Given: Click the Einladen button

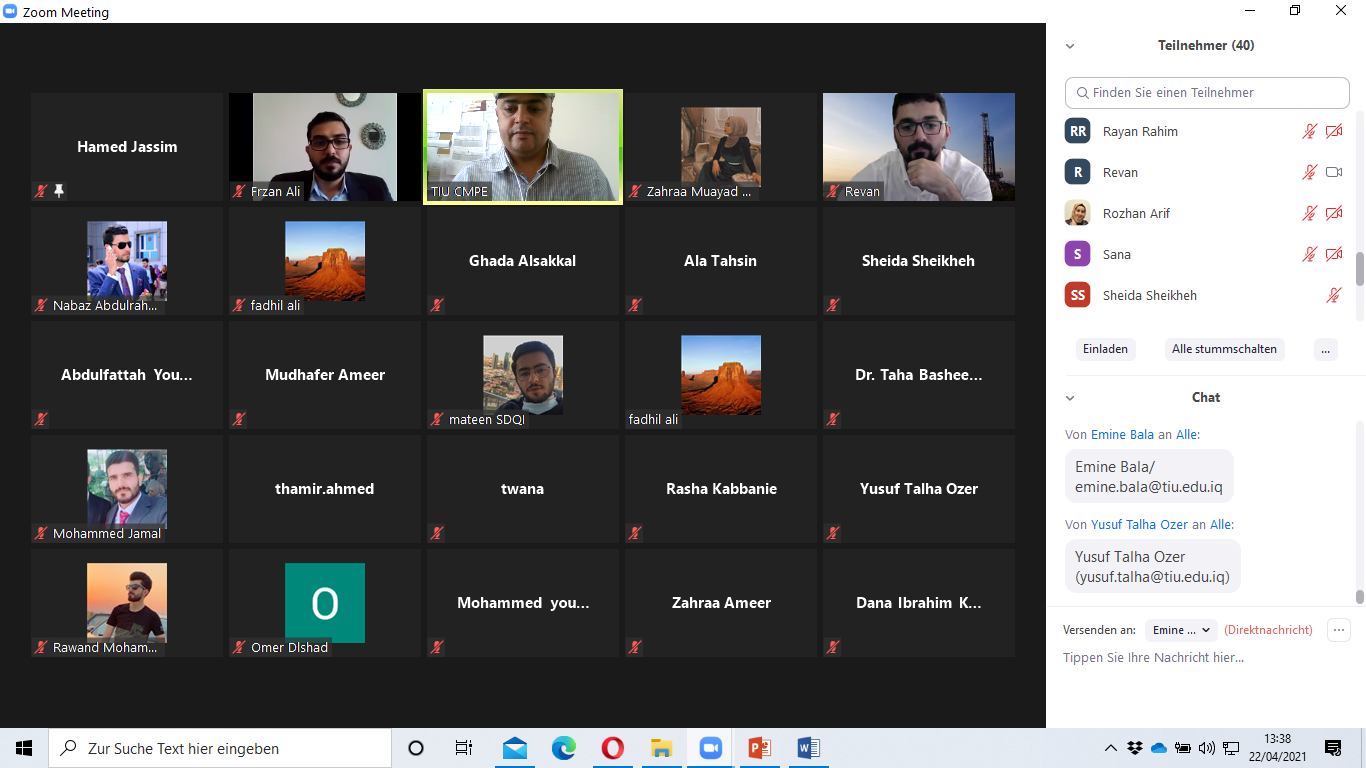Looking at the screenshot, I should click(x=1105, y=349).
